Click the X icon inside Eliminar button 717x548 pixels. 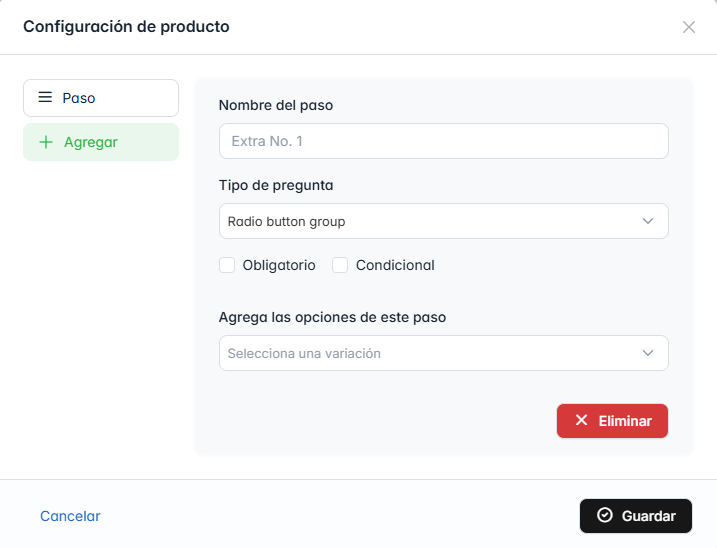(x=581, y=421)
